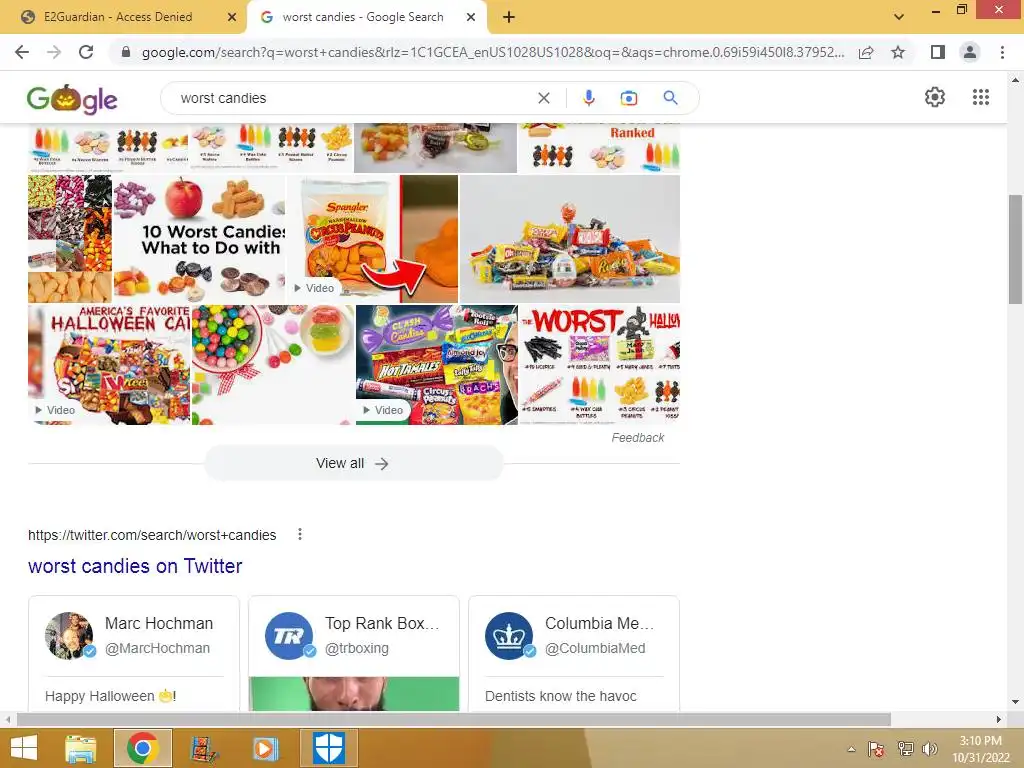
Task: Open the network status tray icon
Action: 905,749
